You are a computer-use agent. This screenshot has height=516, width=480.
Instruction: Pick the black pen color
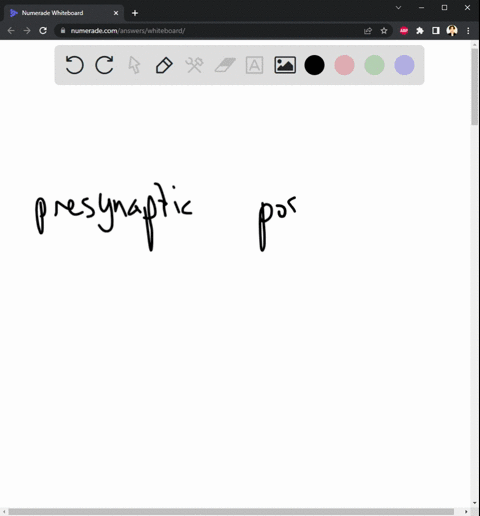click(314, 65)
